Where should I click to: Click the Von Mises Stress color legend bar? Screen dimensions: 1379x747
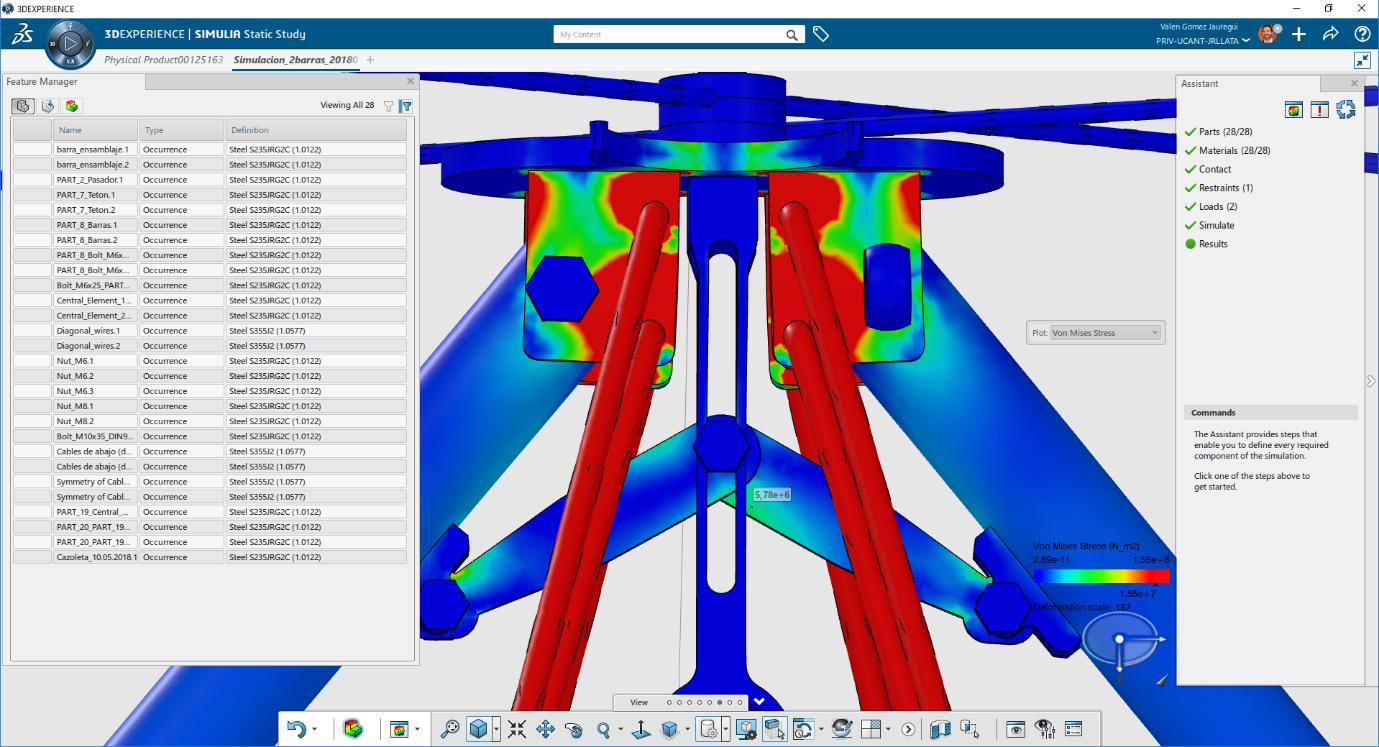point(1101,576)
